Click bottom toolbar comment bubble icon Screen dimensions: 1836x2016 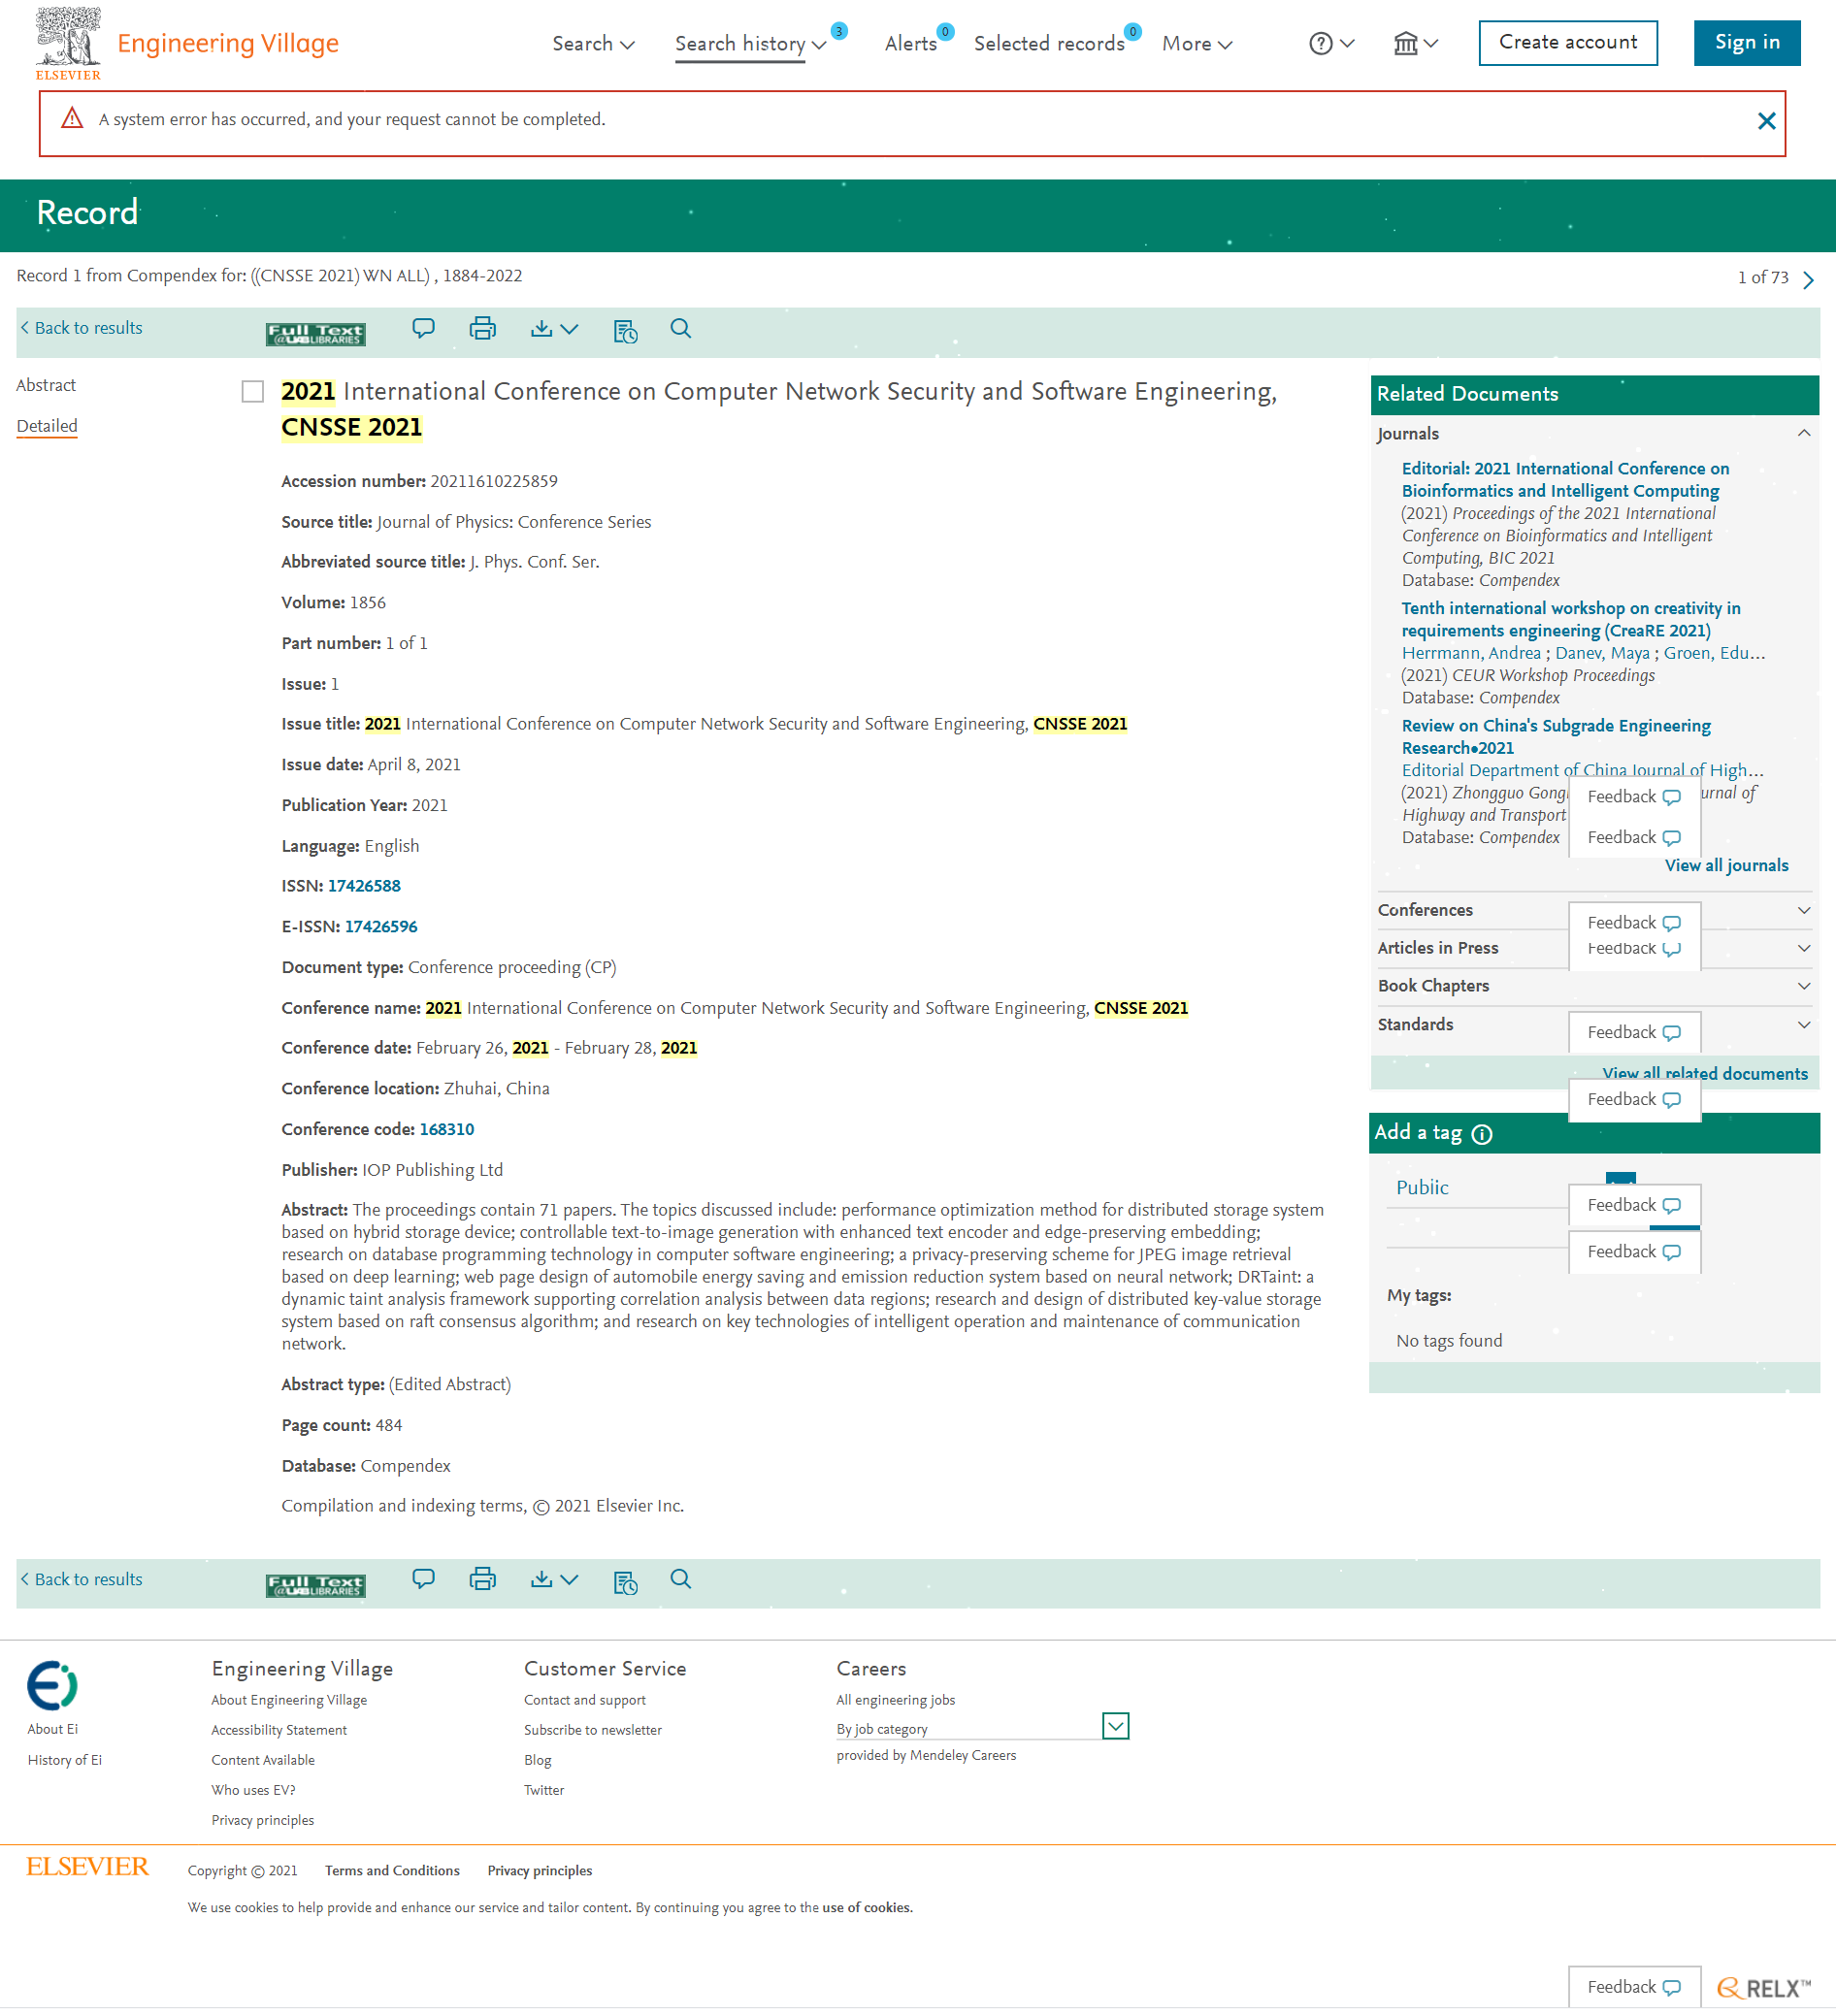coord(423,1579)
